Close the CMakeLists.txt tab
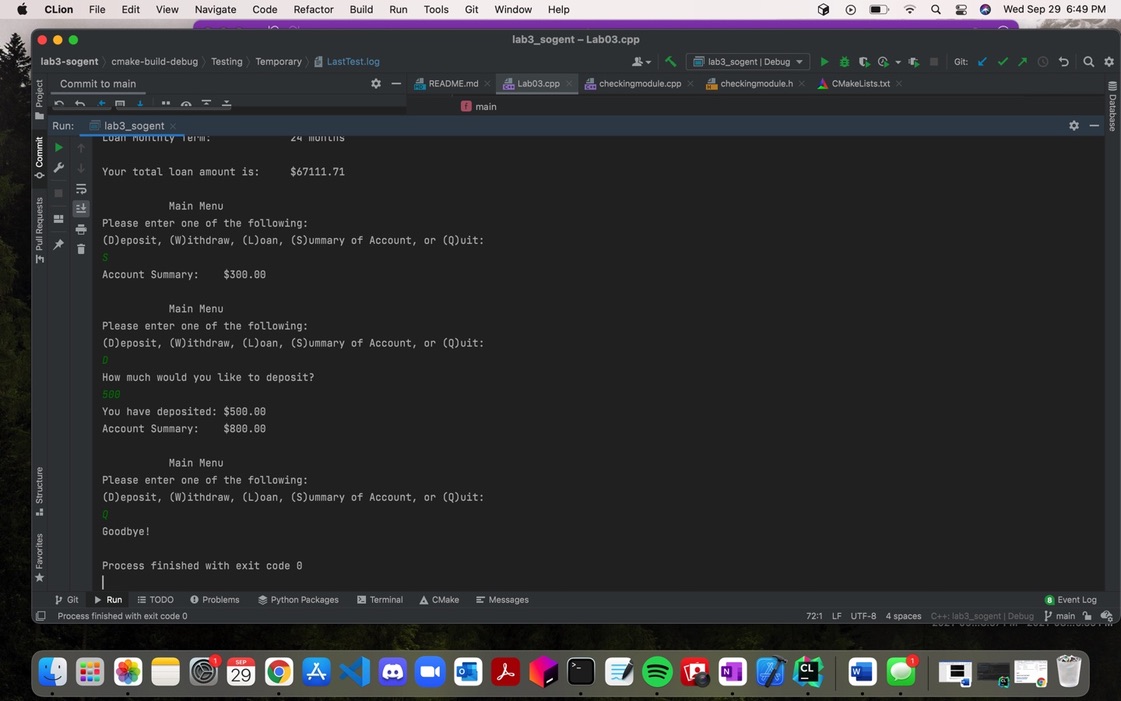 click(899, 84)
